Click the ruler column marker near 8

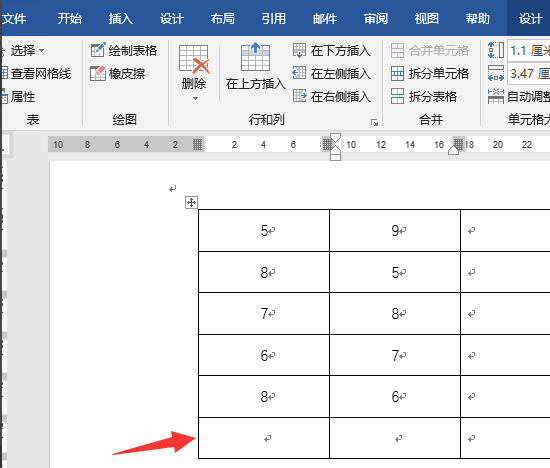pyautogui.click(x=327, y=144)
